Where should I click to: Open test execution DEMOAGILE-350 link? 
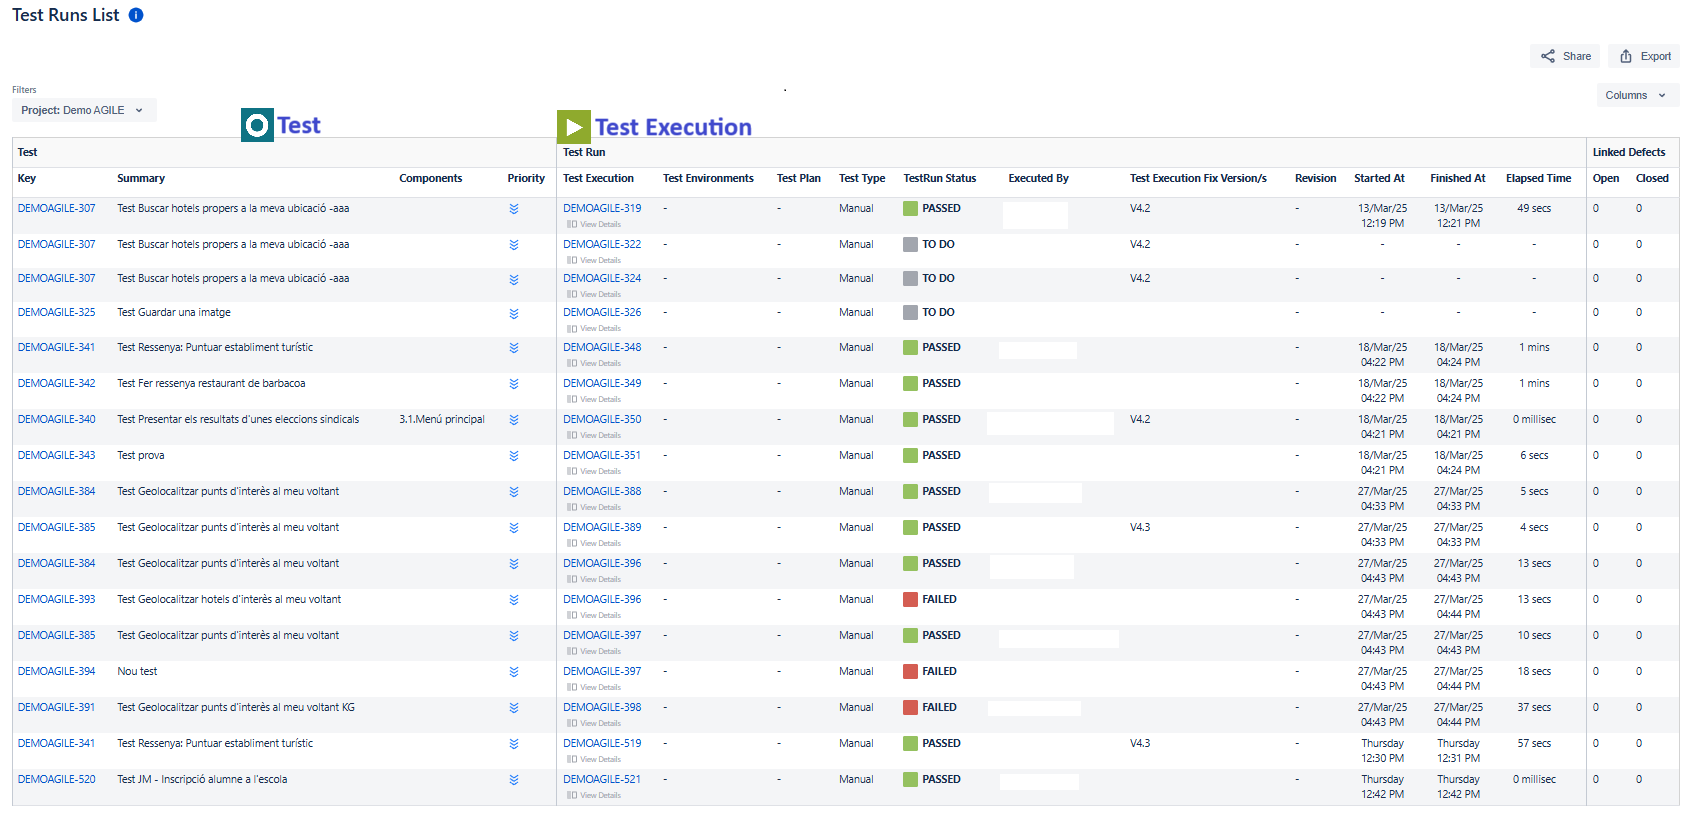point(602,419)
